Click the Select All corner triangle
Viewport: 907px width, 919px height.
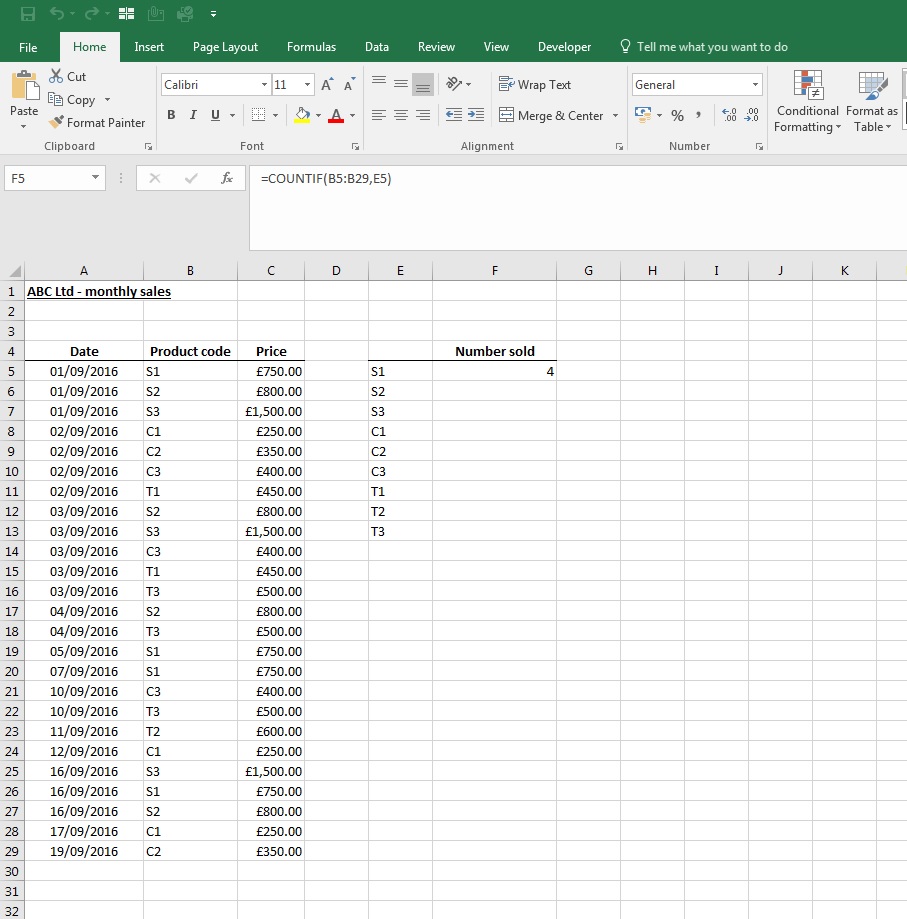click(15, 271)
